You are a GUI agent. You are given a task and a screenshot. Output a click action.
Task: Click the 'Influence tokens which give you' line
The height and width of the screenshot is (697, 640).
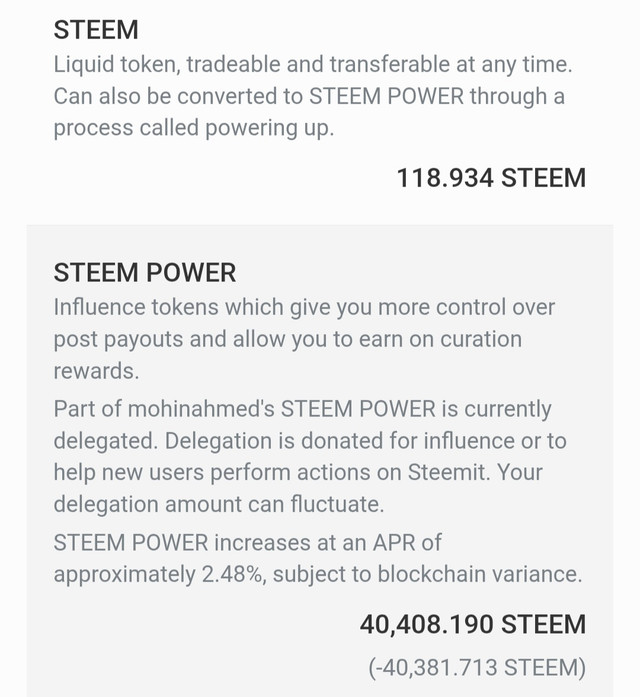click(x=304, y=308)
